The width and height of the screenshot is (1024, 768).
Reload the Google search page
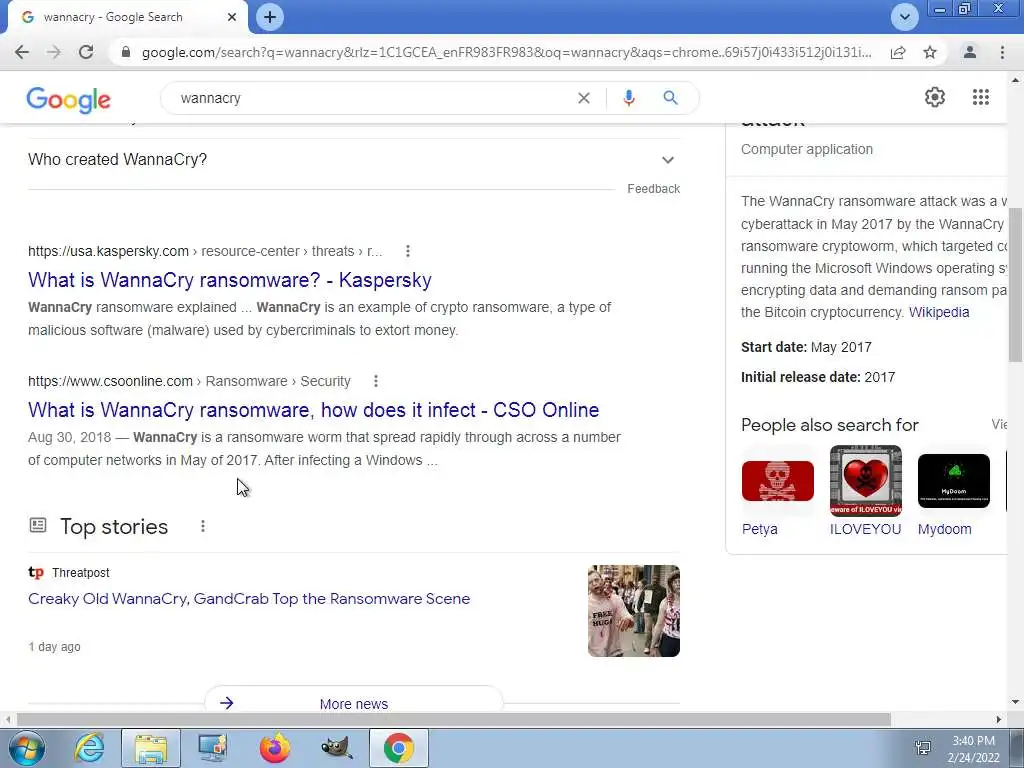pyautogui.click(x=86, y=52)
